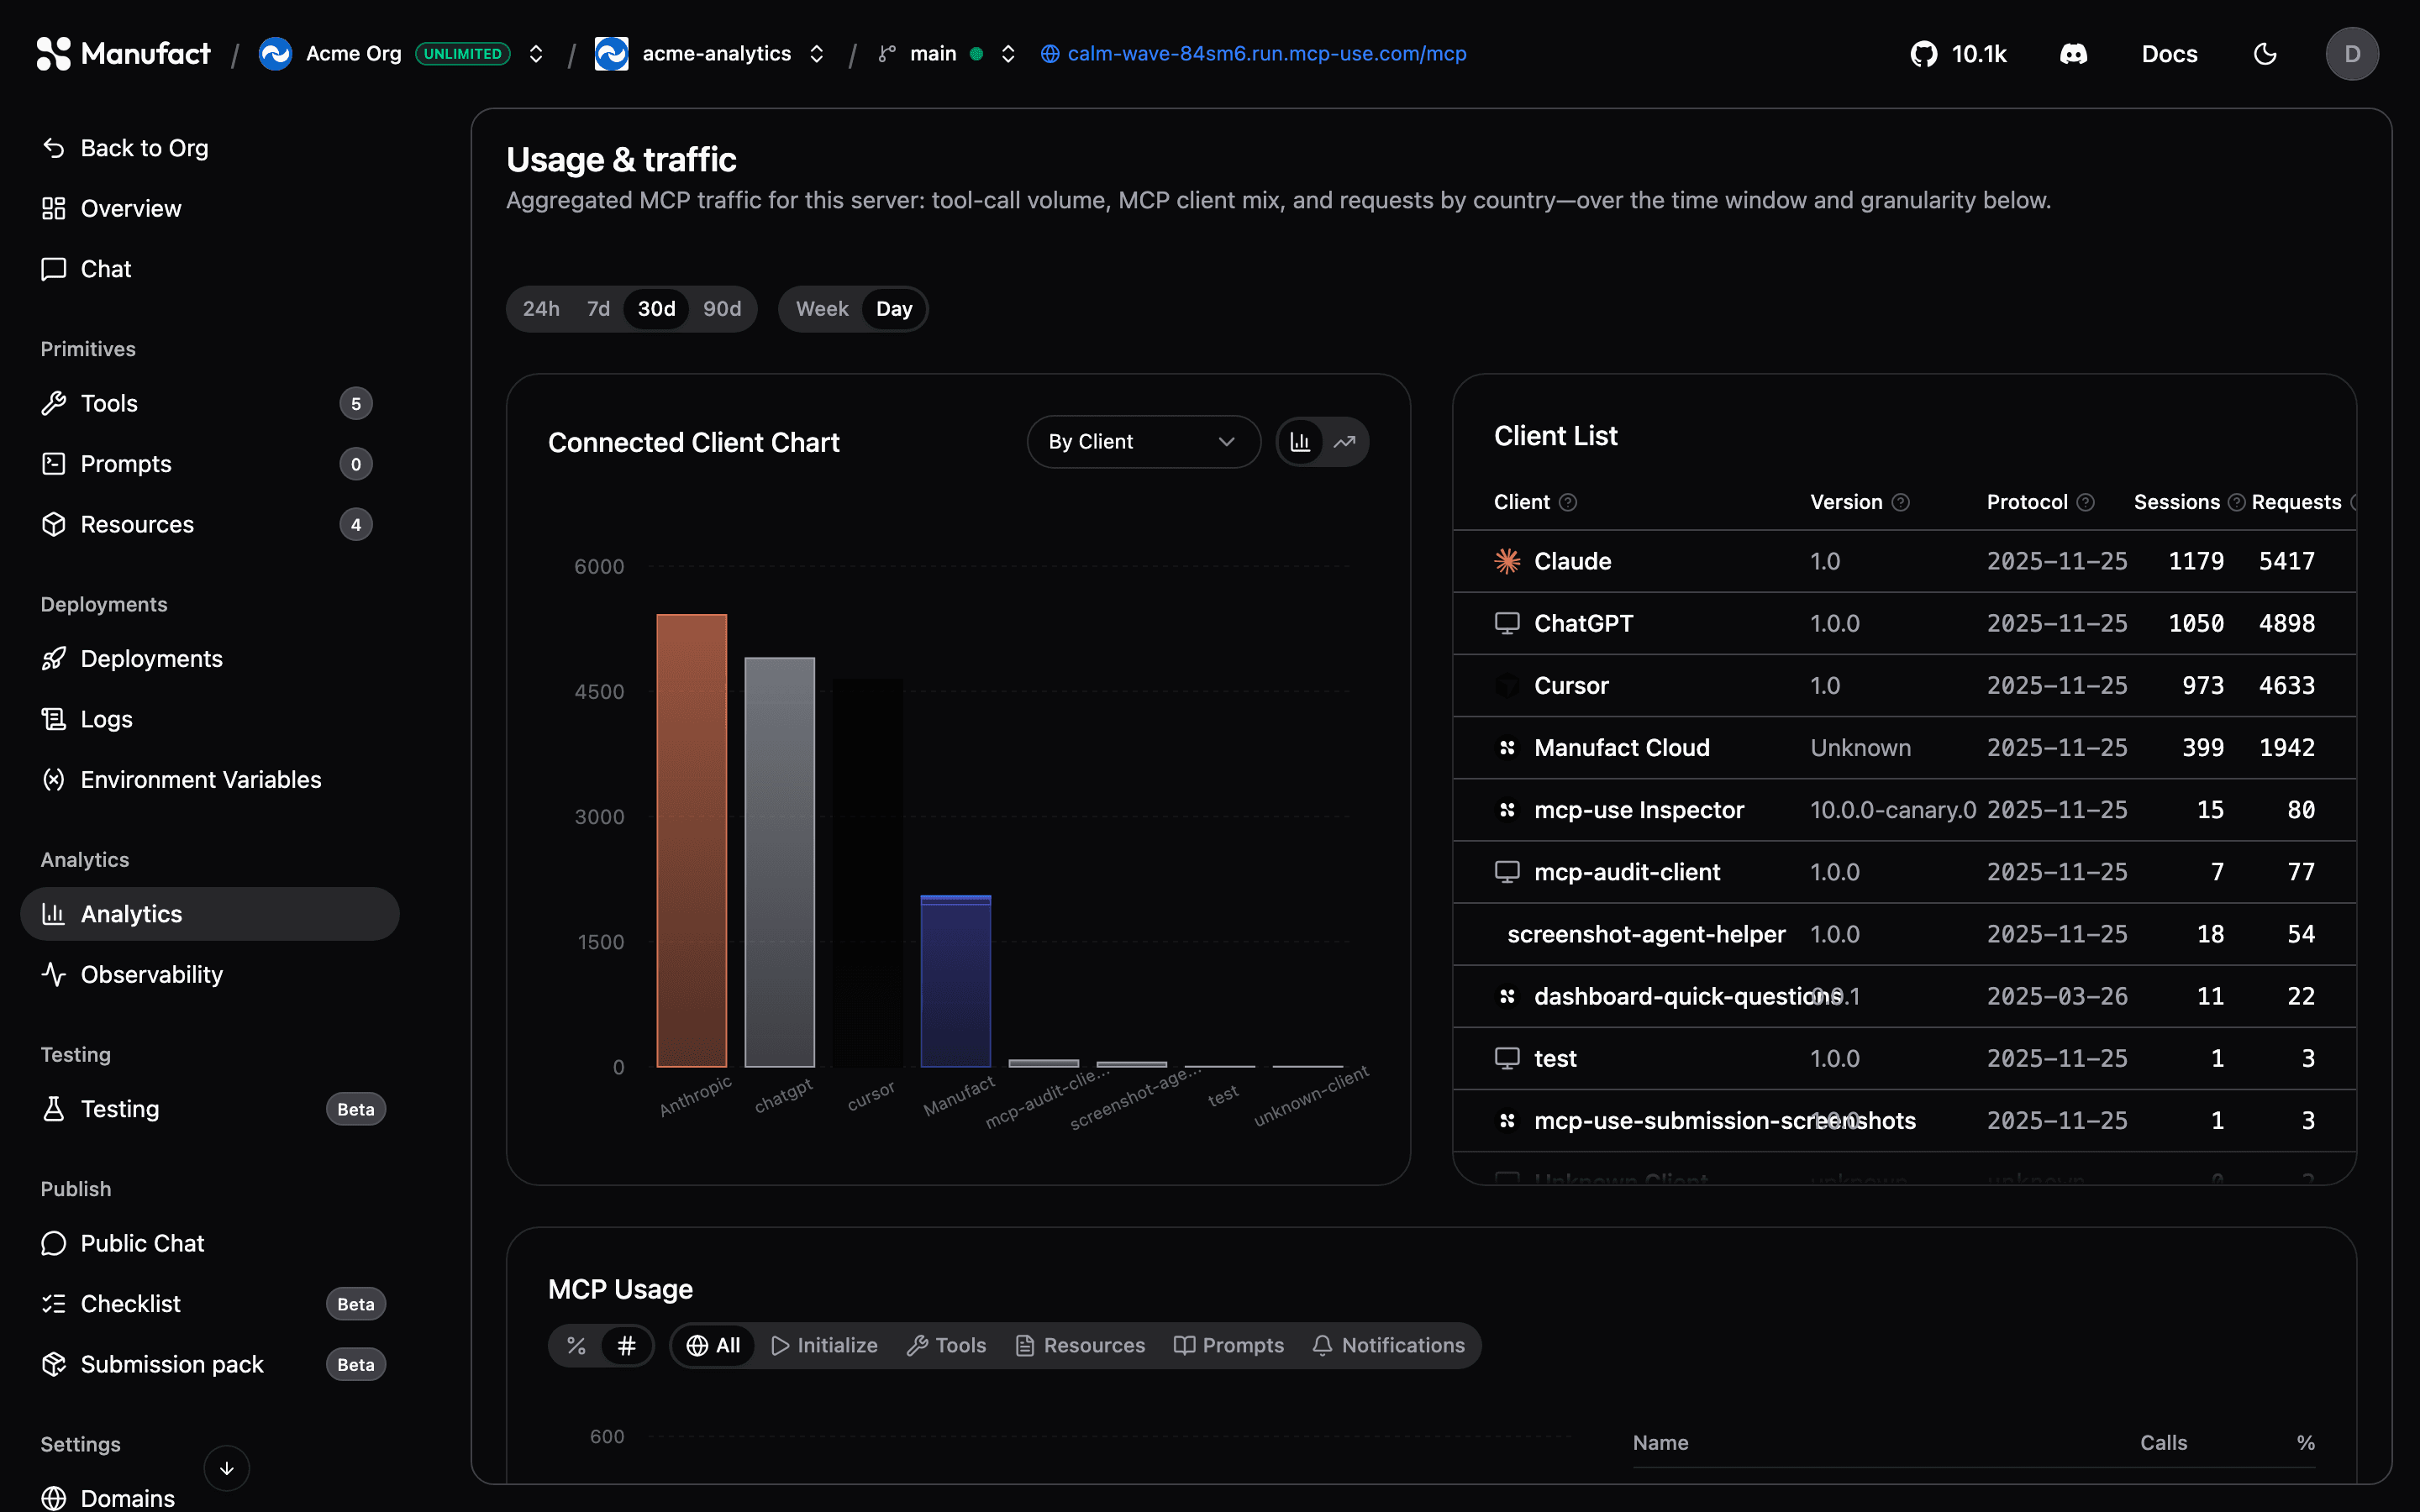
Task: Click the Observability pulse icon
Action: coord(53,975)
